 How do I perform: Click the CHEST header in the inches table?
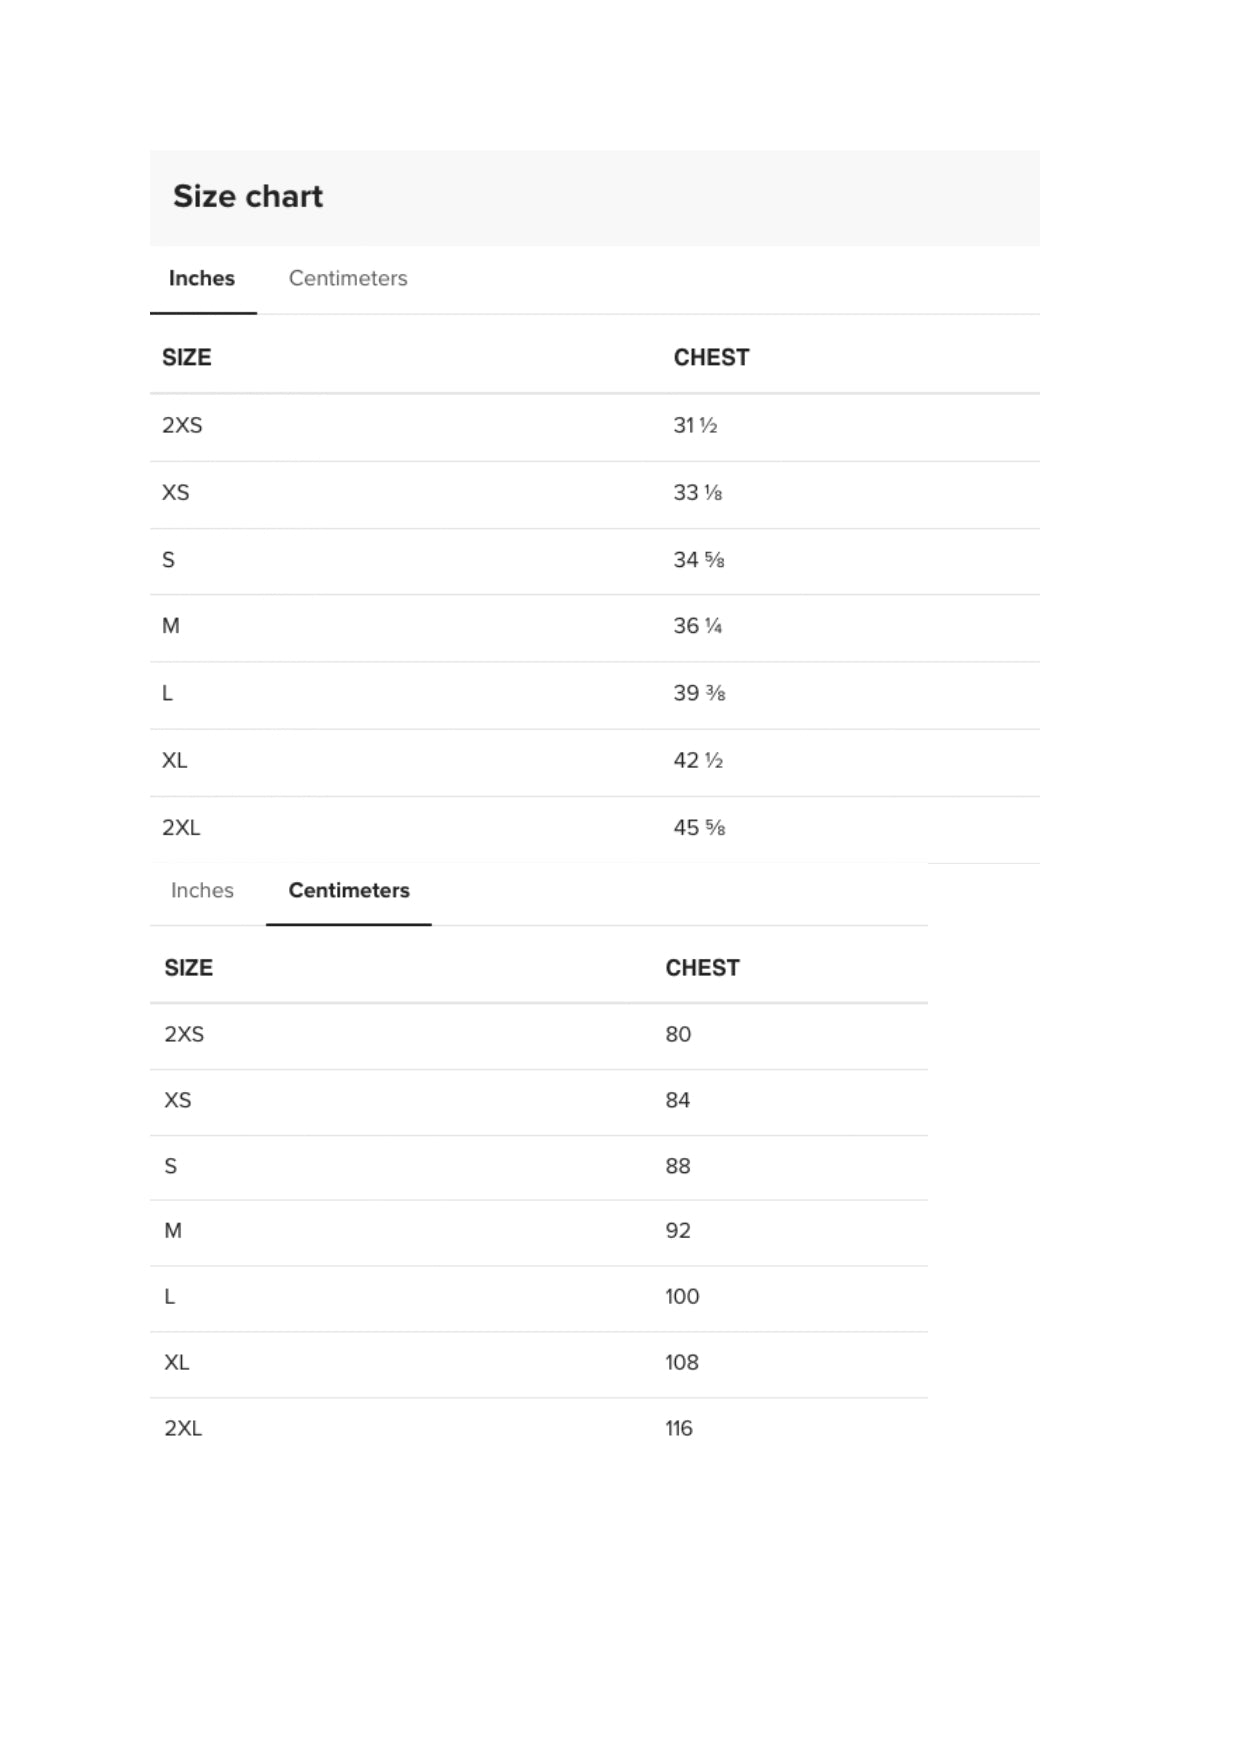(711, 358)
